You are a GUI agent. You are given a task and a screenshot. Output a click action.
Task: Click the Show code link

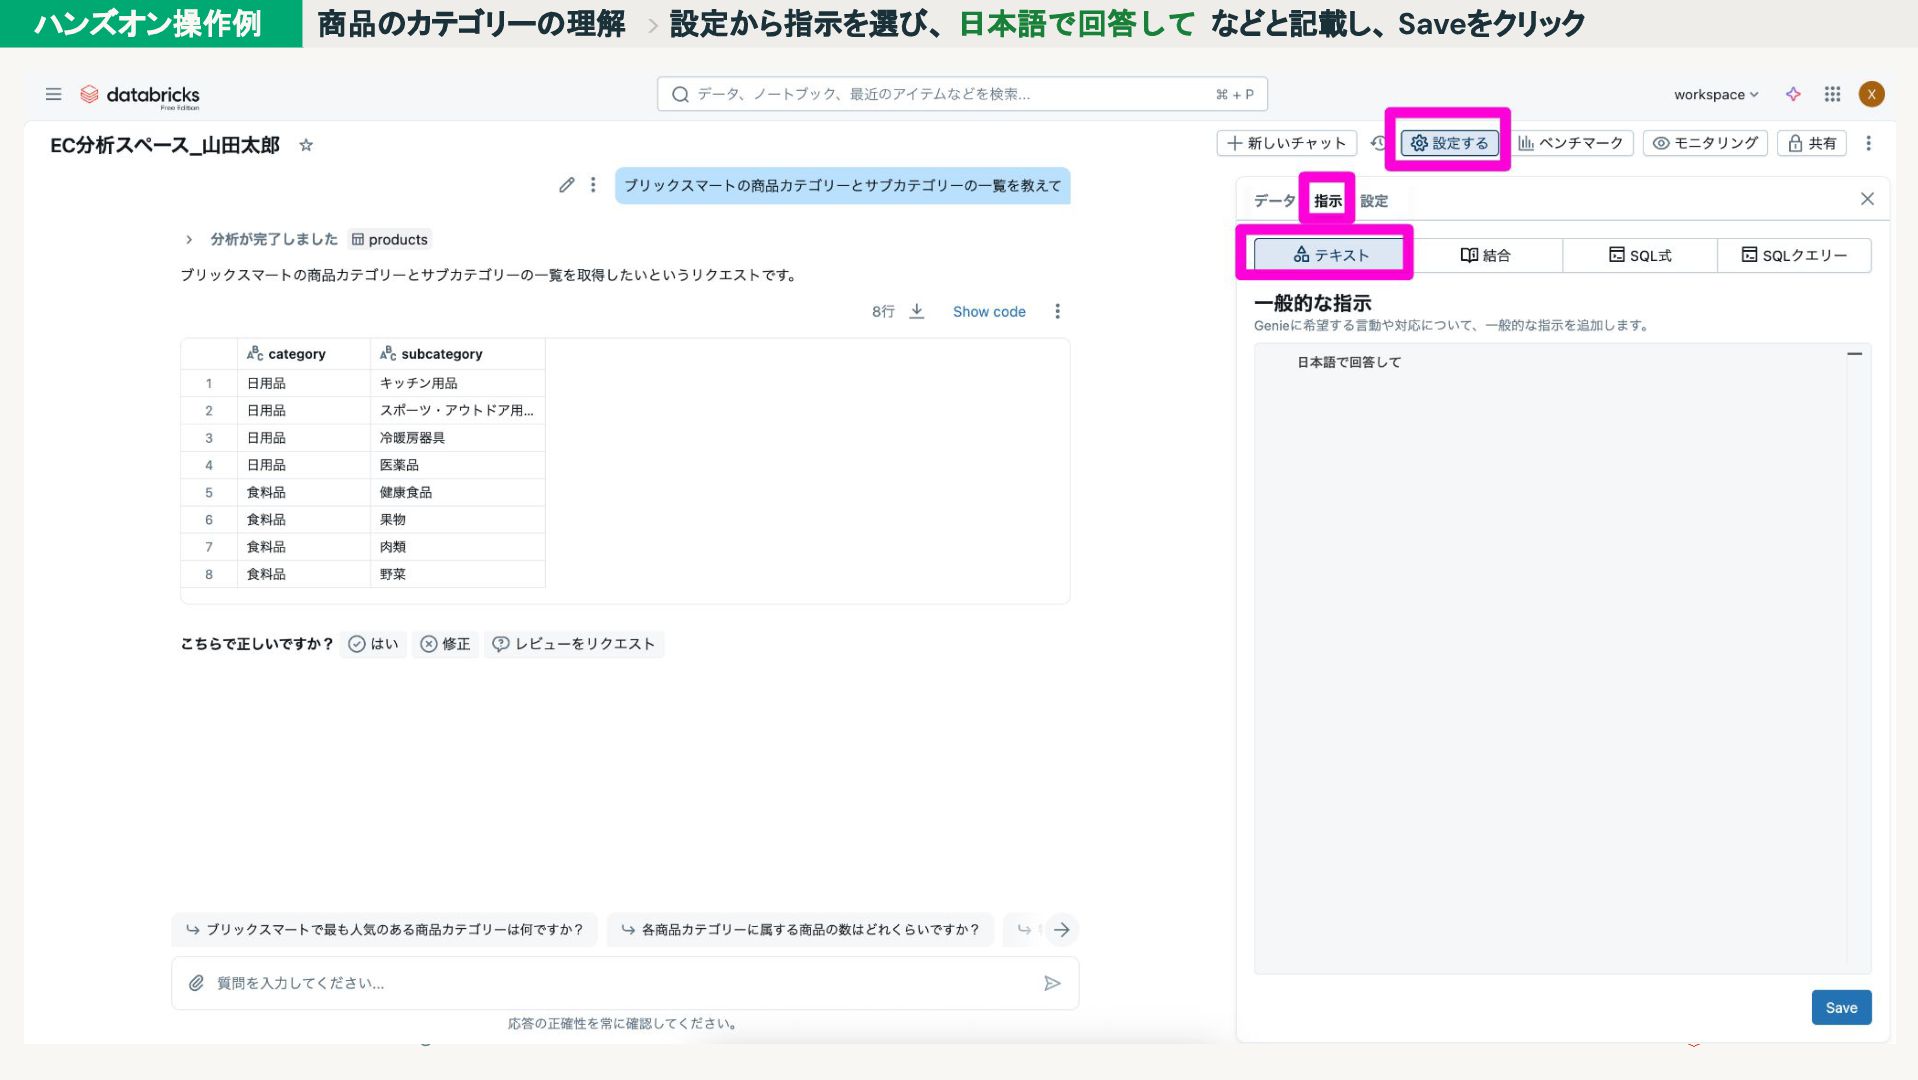click(989, 311)
